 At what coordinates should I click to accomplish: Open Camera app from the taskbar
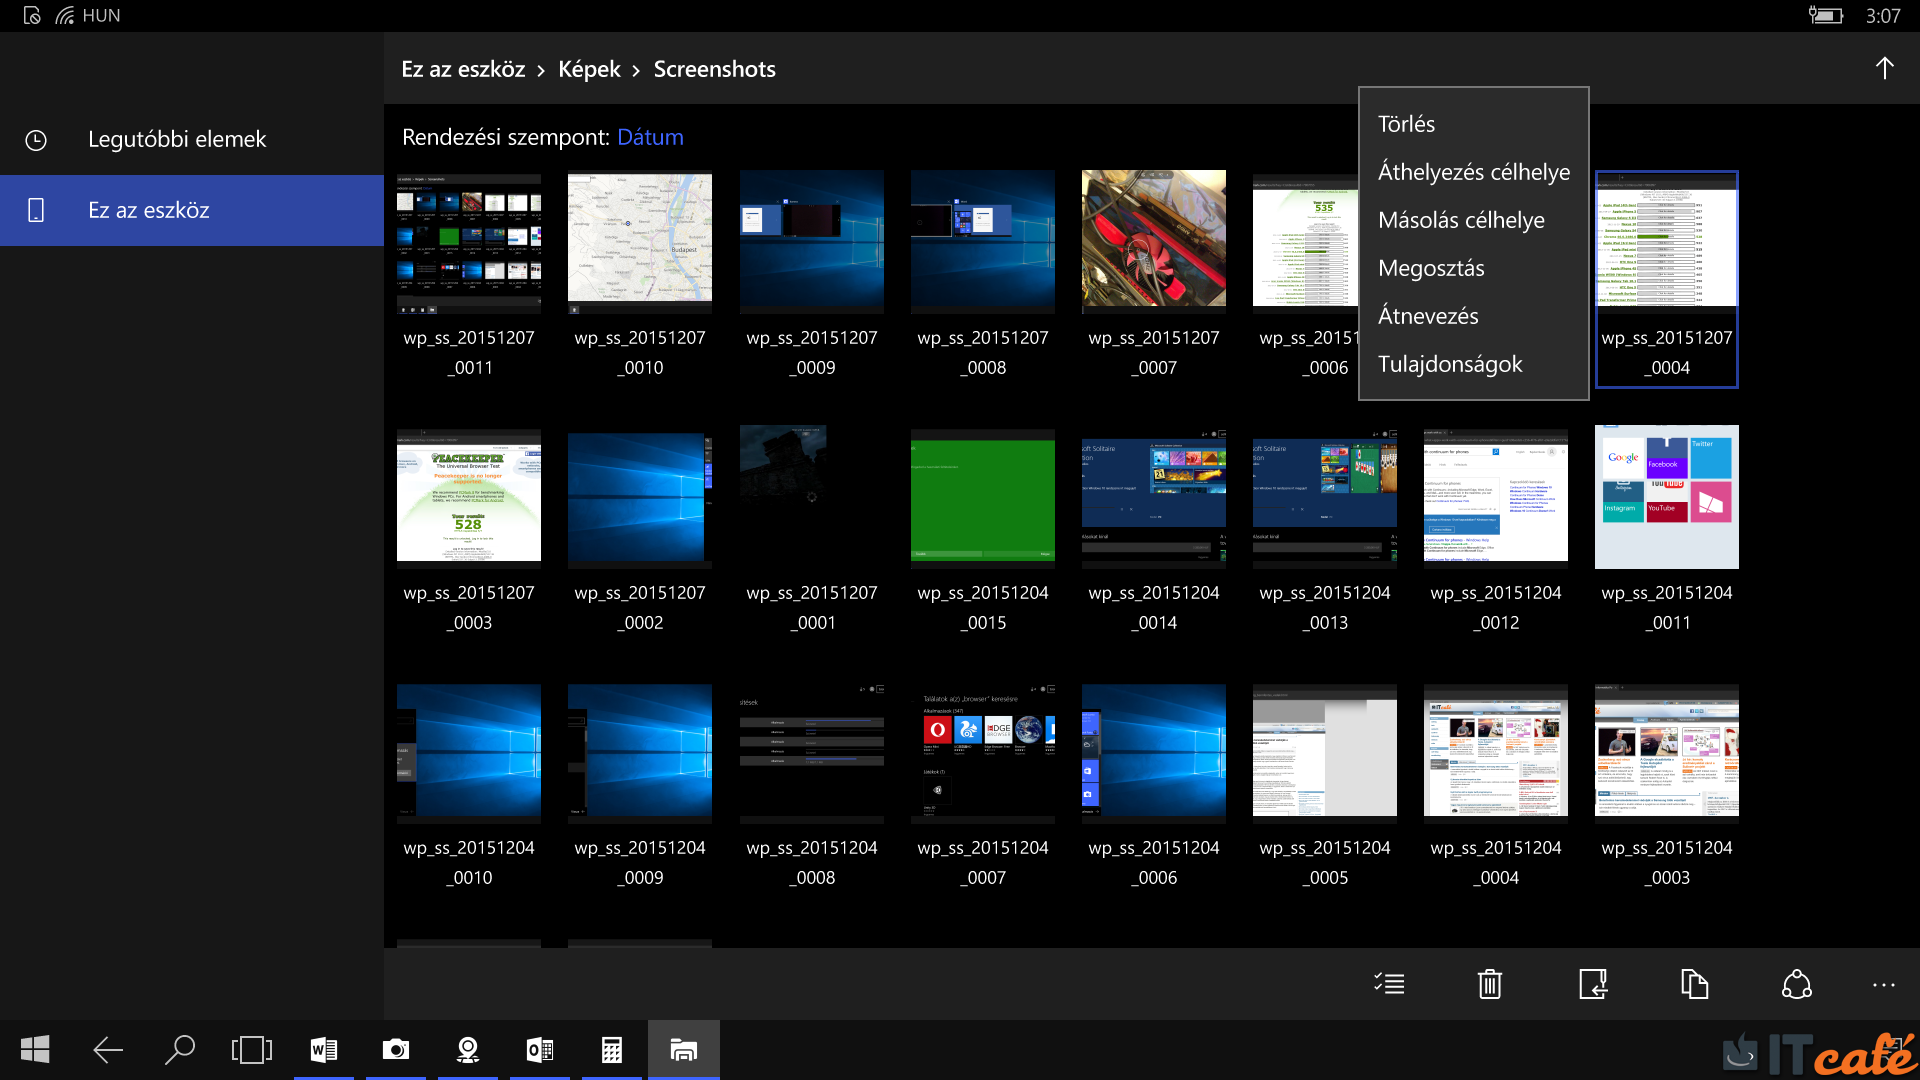point(396,1049)
